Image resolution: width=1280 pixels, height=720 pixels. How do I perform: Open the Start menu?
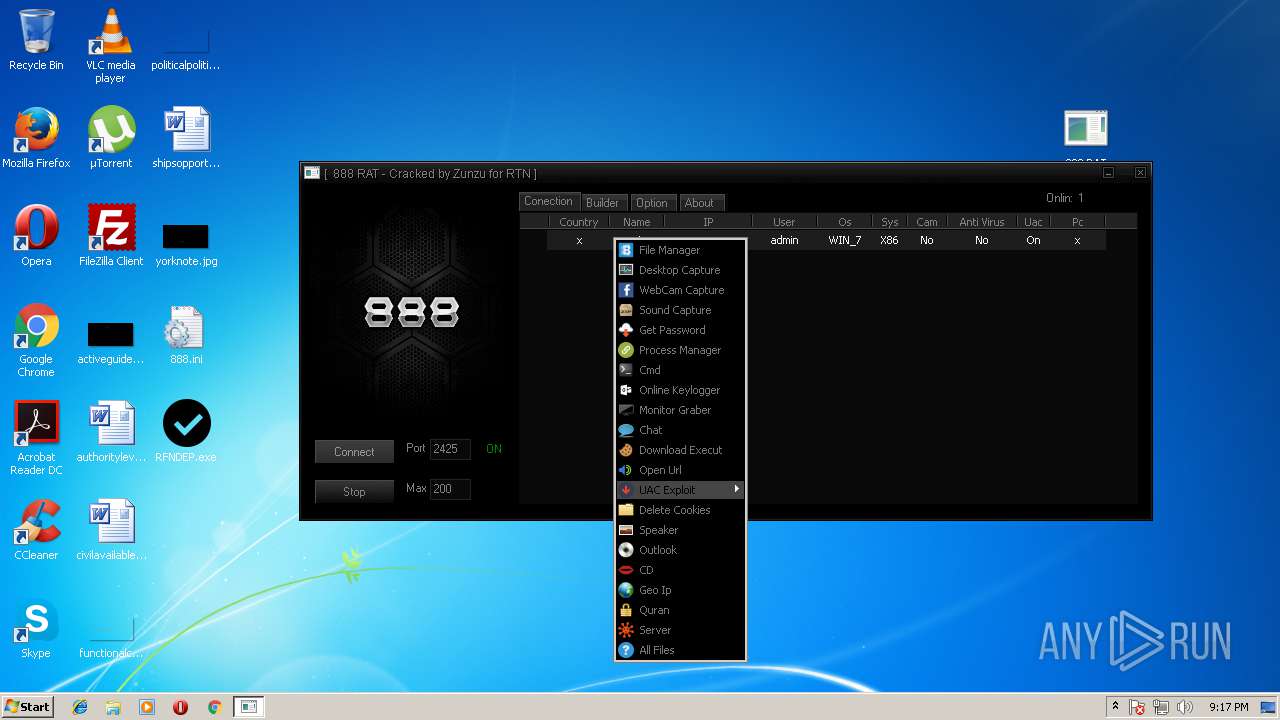tap(28, 707)
